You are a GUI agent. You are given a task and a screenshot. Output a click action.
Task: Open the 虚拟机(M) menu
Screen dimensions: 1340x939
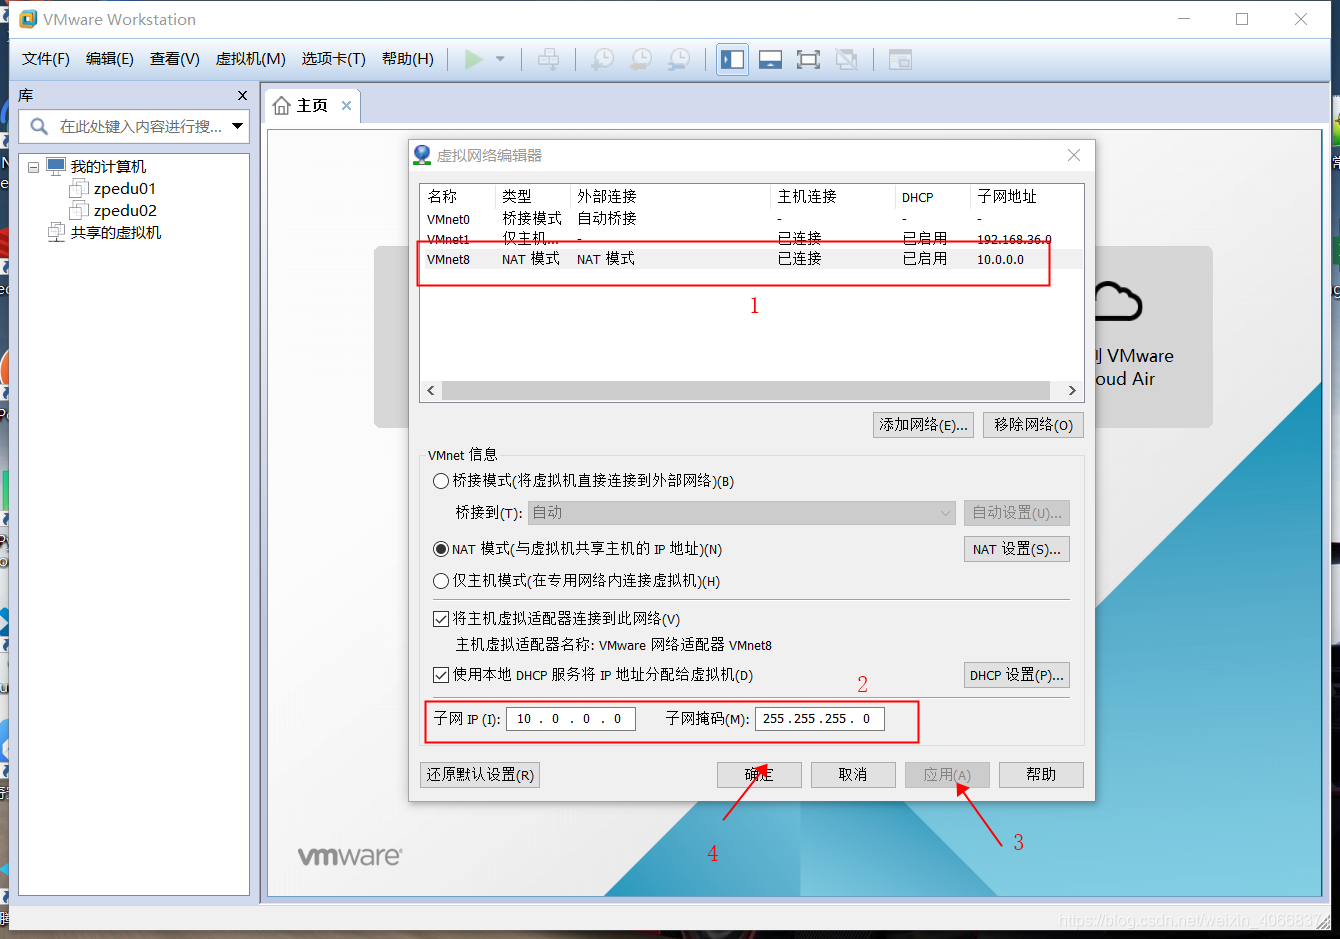coord(251,59)
